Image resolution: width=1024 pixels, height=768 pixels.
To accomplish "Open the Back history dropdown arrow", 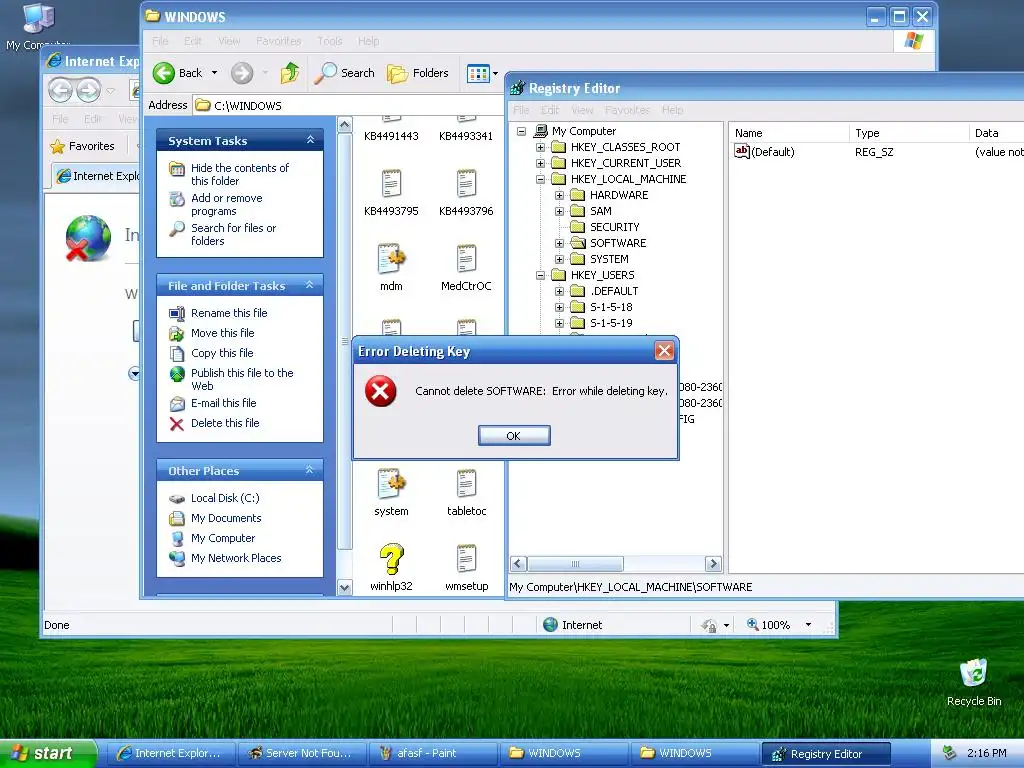I will click(x=214, y=73).
